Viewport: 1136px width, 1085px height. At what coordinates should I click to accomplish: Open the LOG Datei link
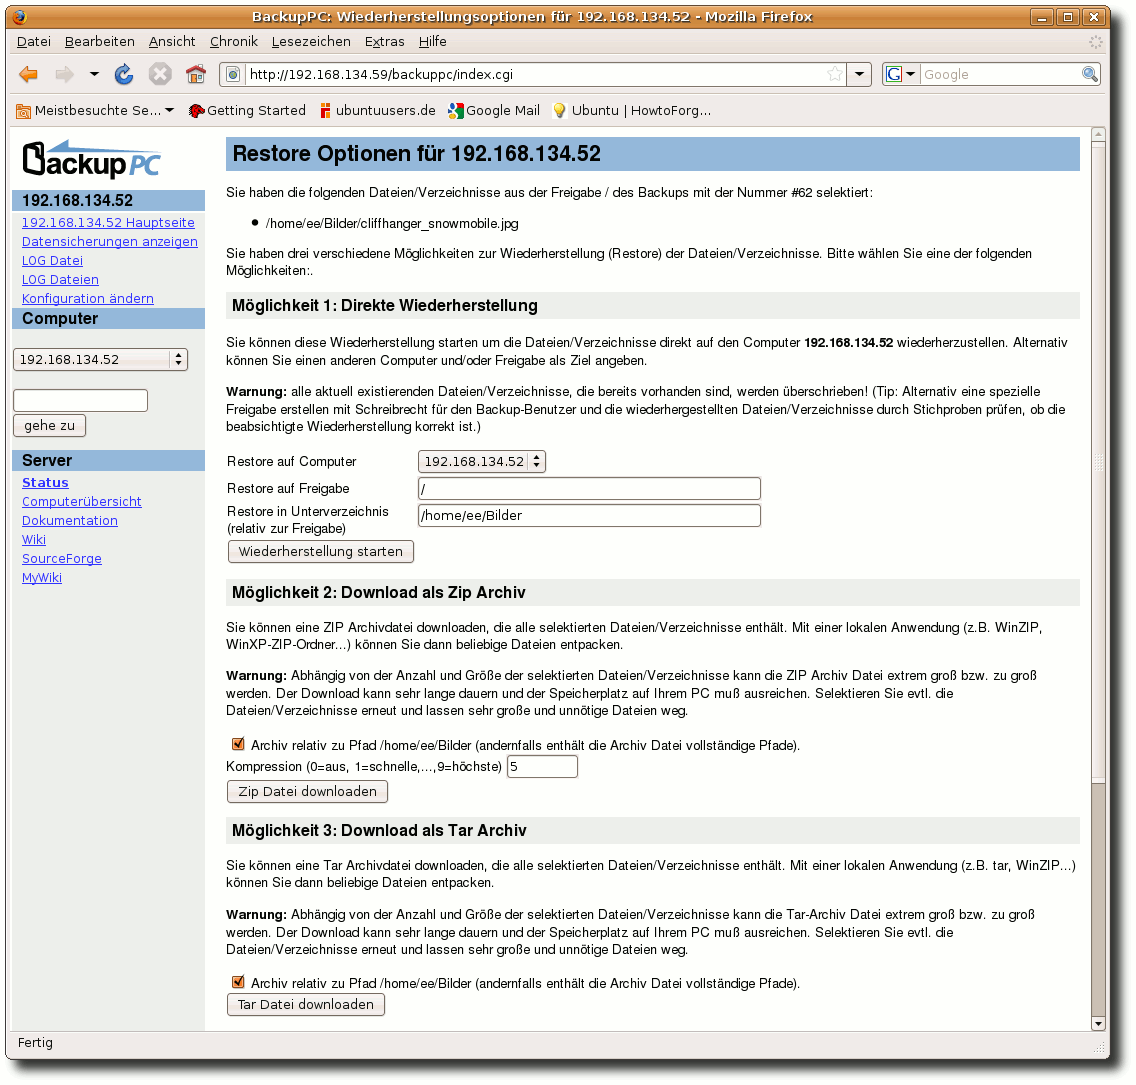click(52, 260)
